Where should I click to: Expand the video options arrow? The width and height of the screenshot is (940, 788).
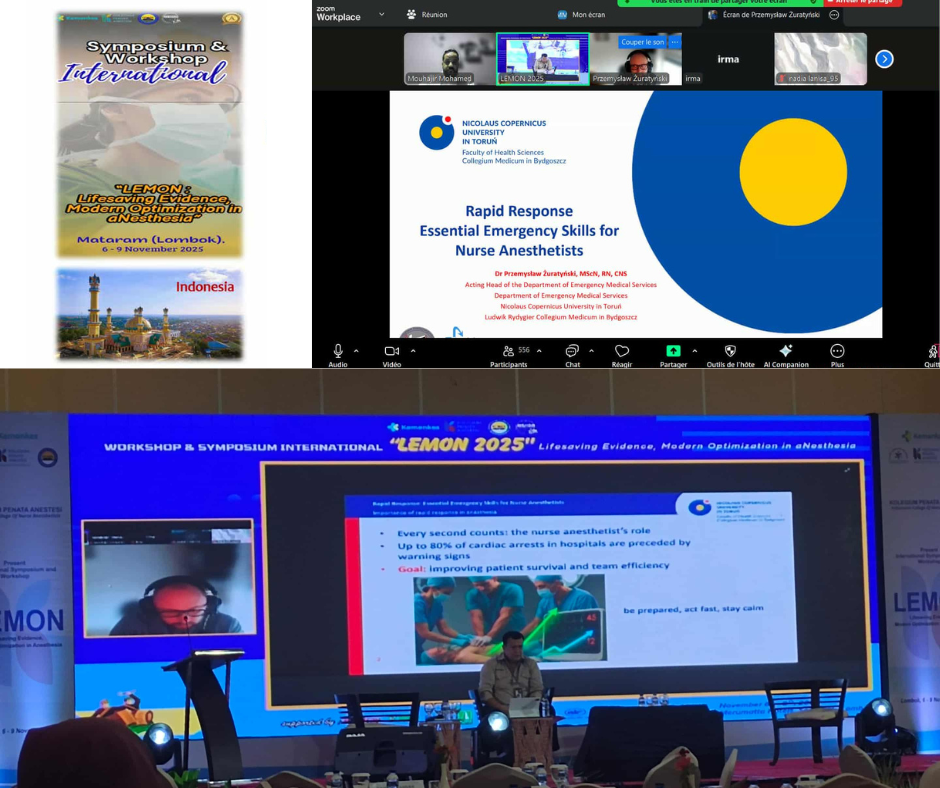[413, 351]
